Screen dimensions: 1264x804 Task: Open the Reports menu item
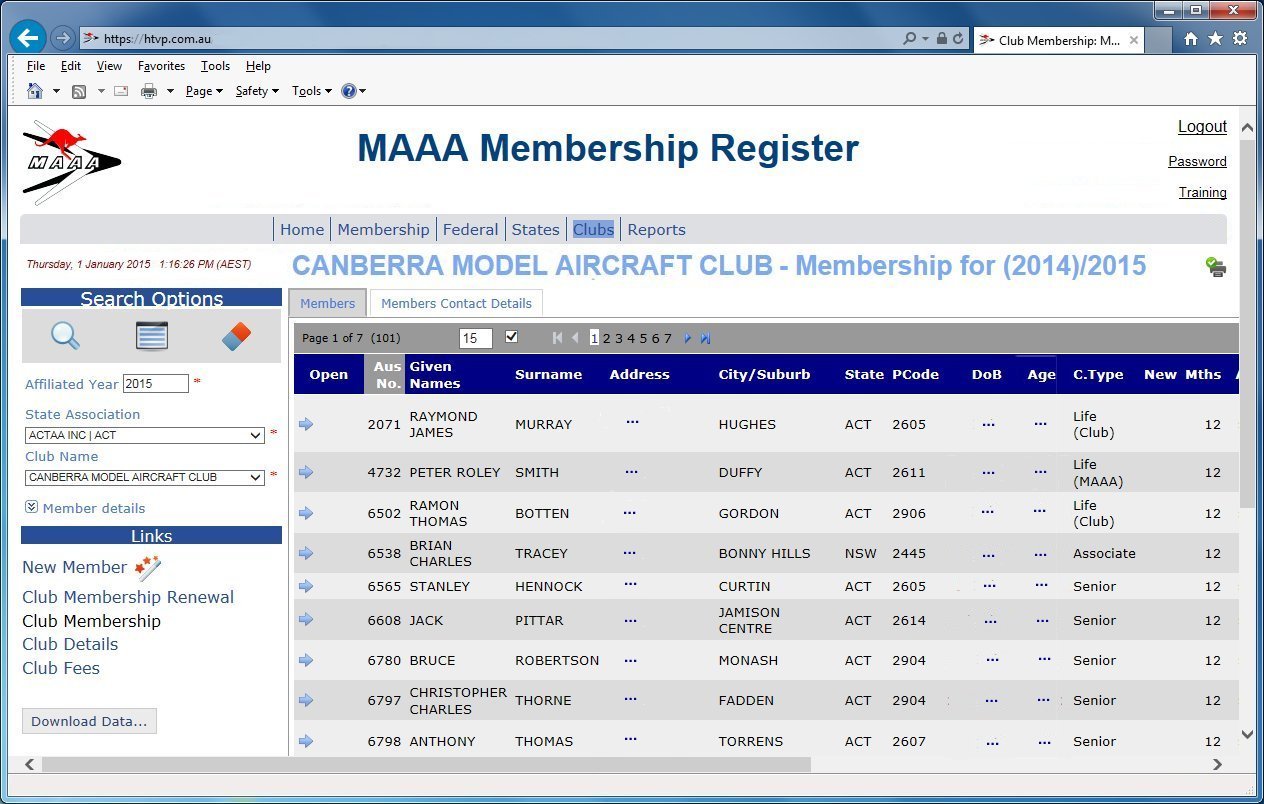656,229
